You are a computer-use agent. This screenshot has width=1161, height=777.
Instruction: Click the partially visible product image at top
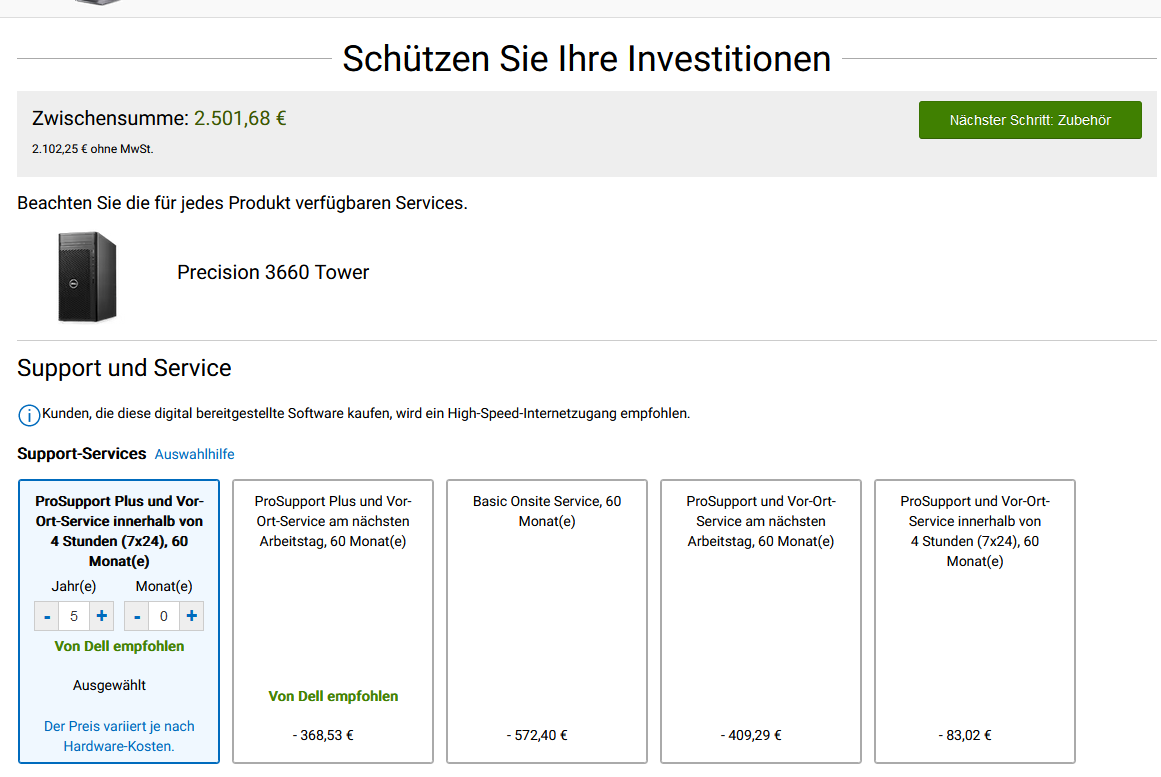click(98, 5)
